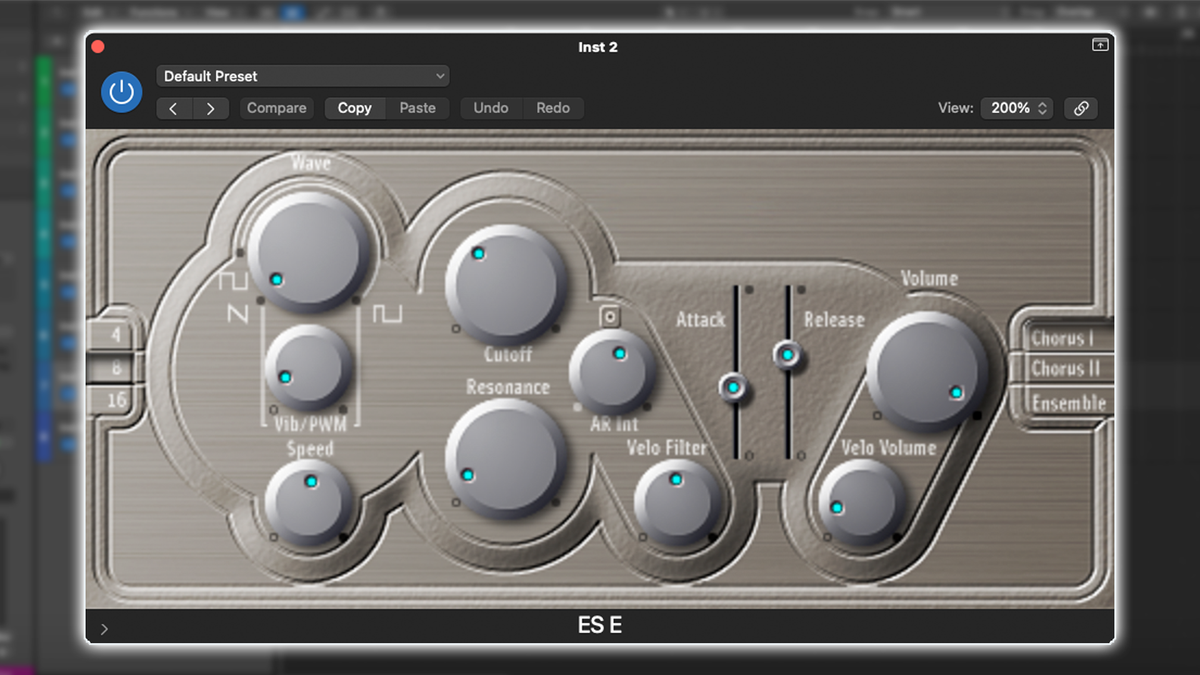Screen dimensions: 1200x675
Task: Undo the last change
Action: tap(491, 108)
